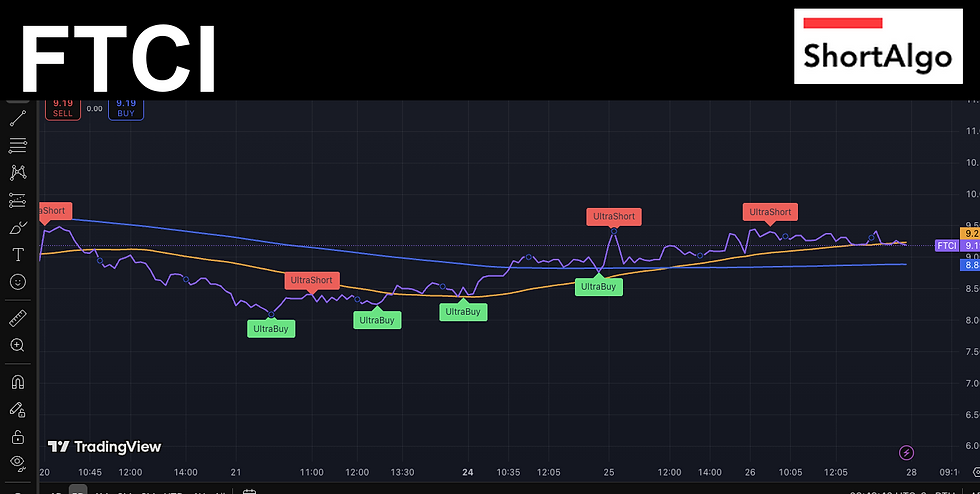Viewport: 980px width, 494px height.
Task: Click the purple lightning bolt icon
Action: click(x=906, y=452)
